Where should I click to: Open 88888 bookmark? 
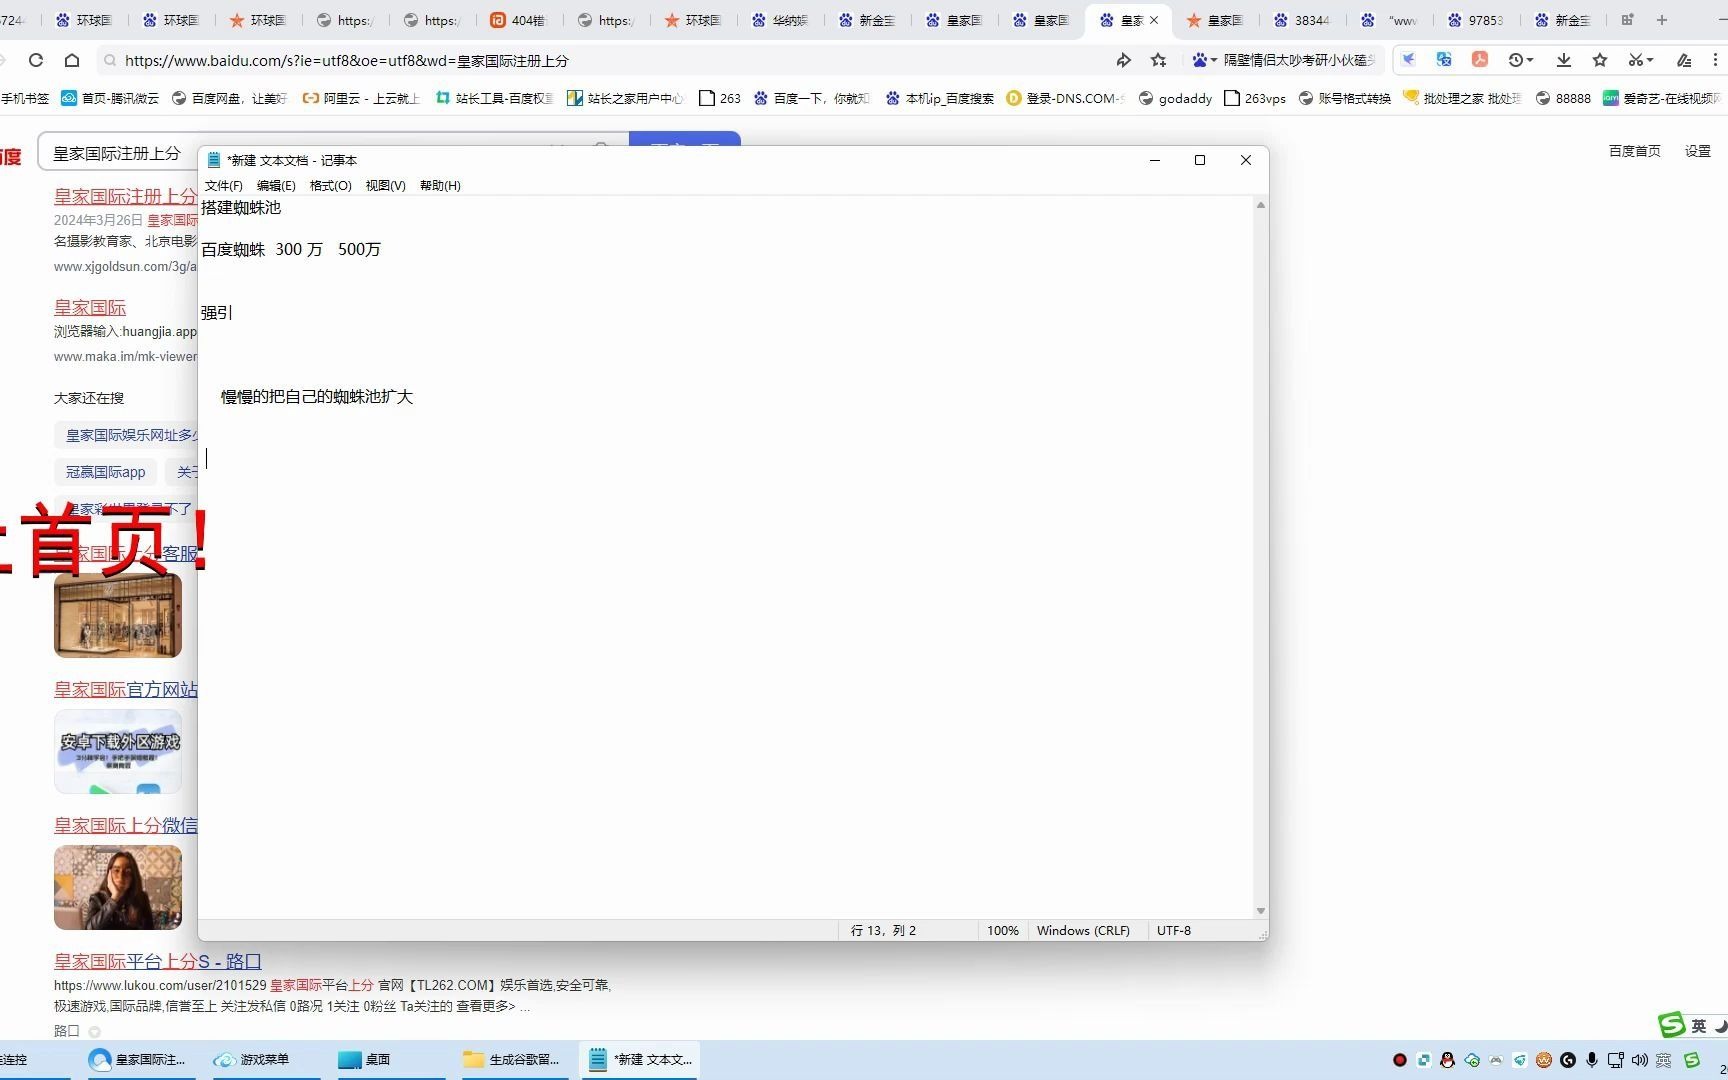click(1563, 98)
